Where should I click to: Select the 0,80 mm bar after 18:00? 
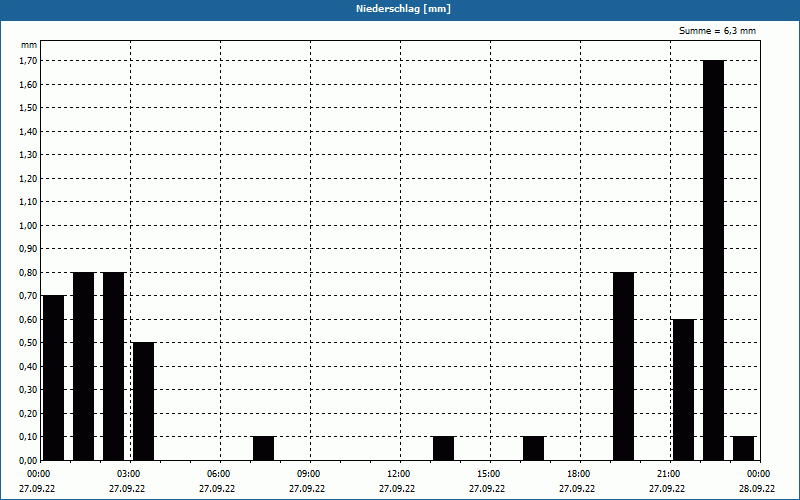click(623, 366)
